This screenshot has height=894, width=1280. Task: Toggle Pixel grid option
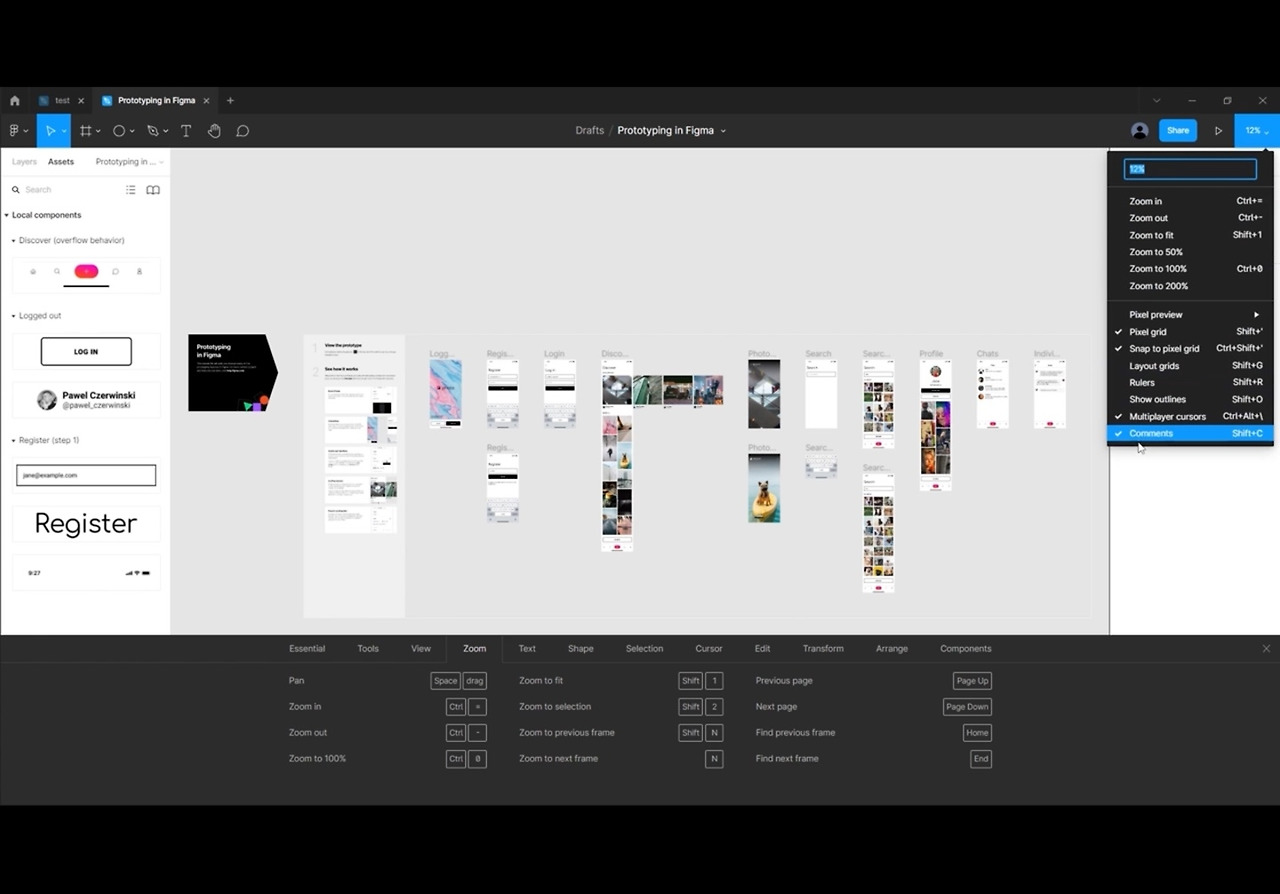1190,332
